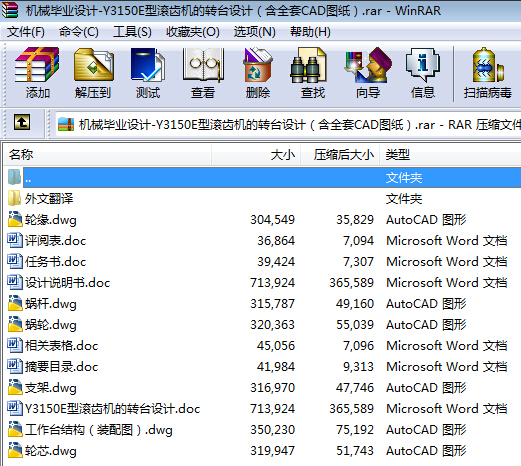Screen dimensions: 521x466
Task: Click the 摘要目录.doc file icon
Action: click(x=14, y=366)
